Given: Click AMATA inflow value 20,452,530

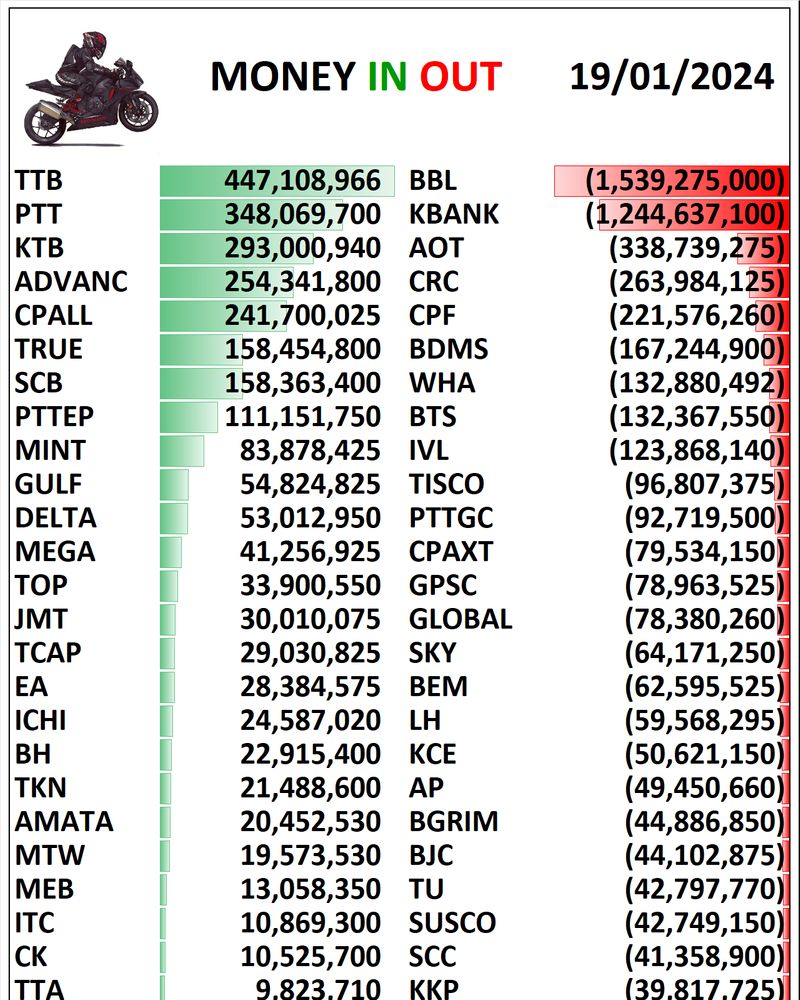Looking at the screenshot, I should [x=310, y=822].
